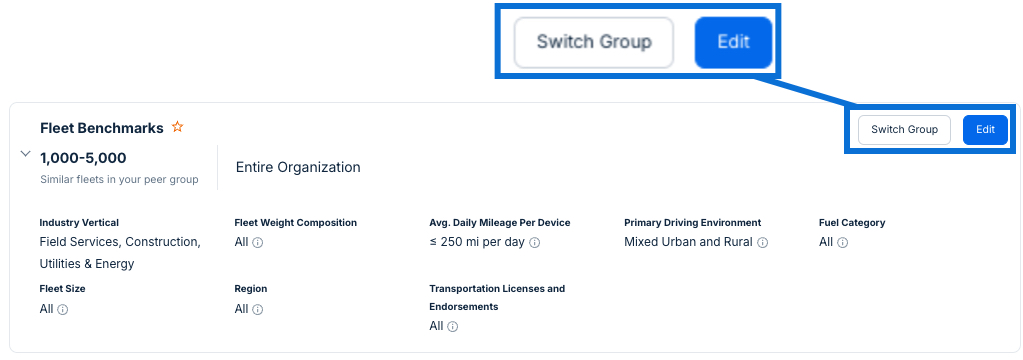1023x360 pixels.
Task: Select the Entire Organization text
Action: (298, 168)
